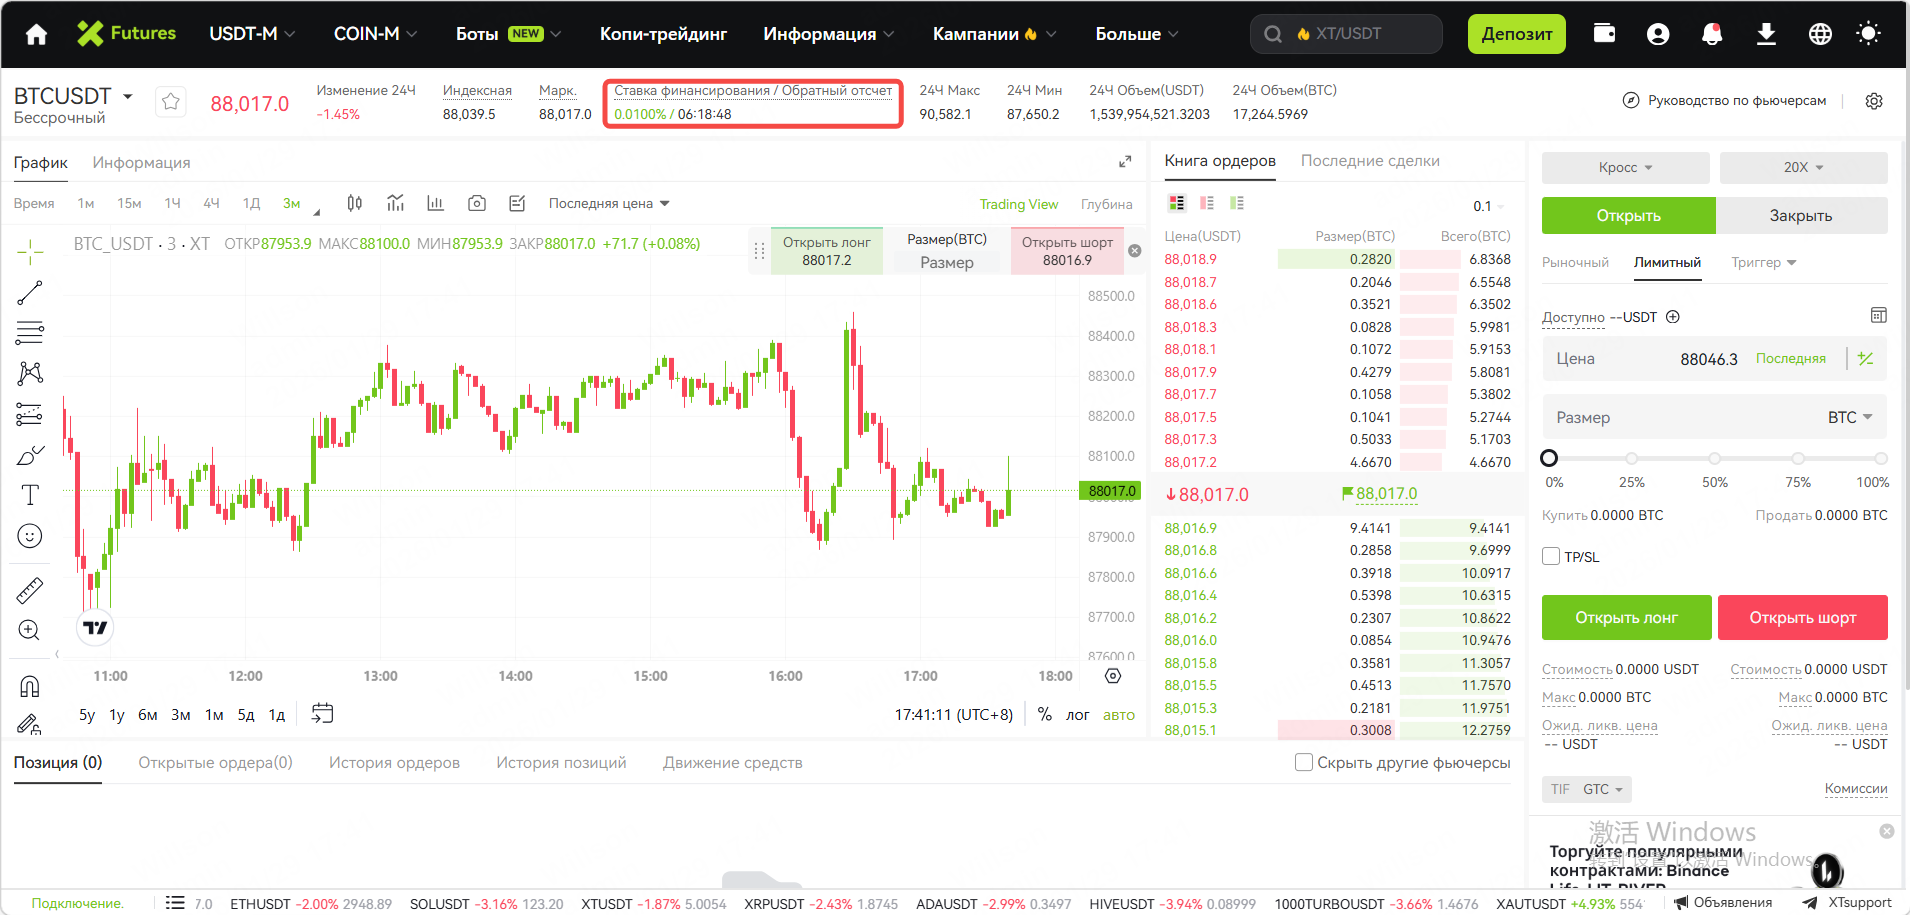The image size is (1910, 915).
Task: Add BTCUSDT to favorites with star icon
Action: point(171,102)
